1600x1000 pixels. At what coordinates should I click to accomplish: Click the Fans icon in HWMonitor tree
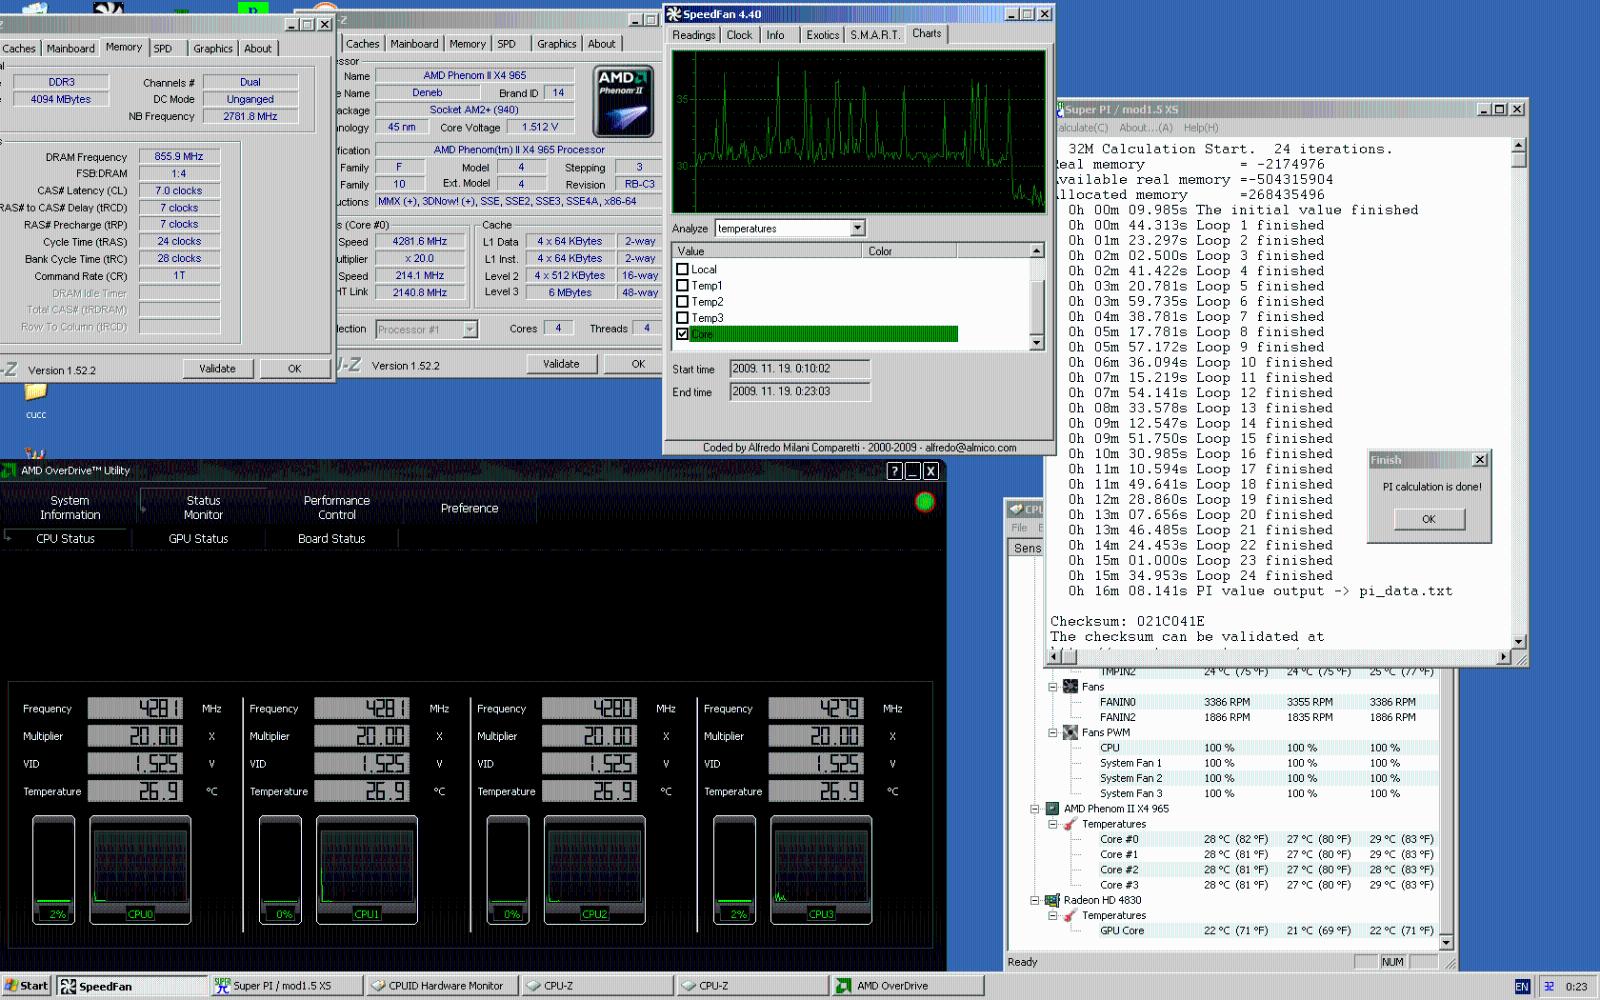tap(1070, 686)
